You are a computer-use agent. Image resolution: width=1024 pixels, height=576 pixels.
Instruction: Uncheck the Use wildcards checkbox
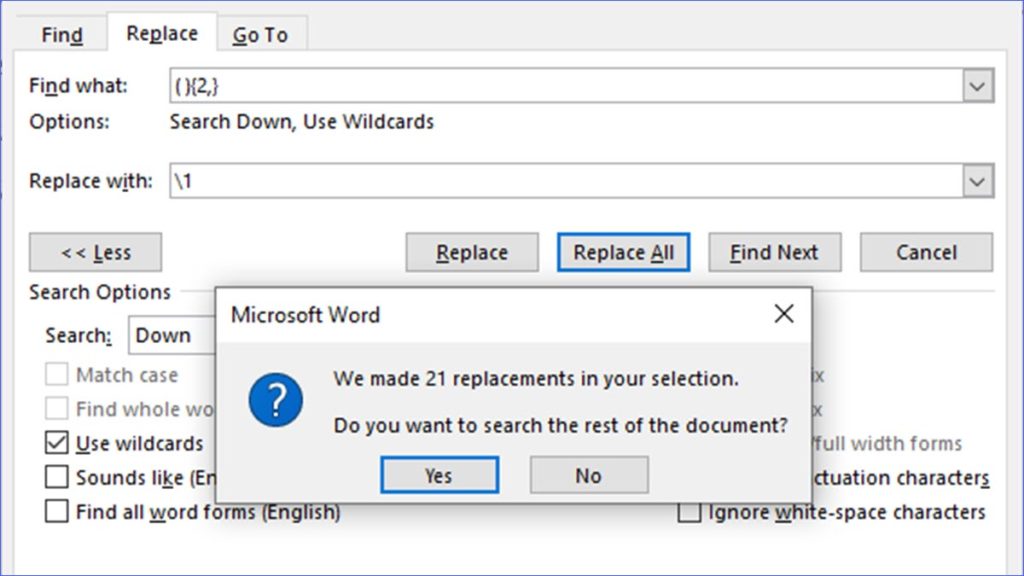(57, 443)
